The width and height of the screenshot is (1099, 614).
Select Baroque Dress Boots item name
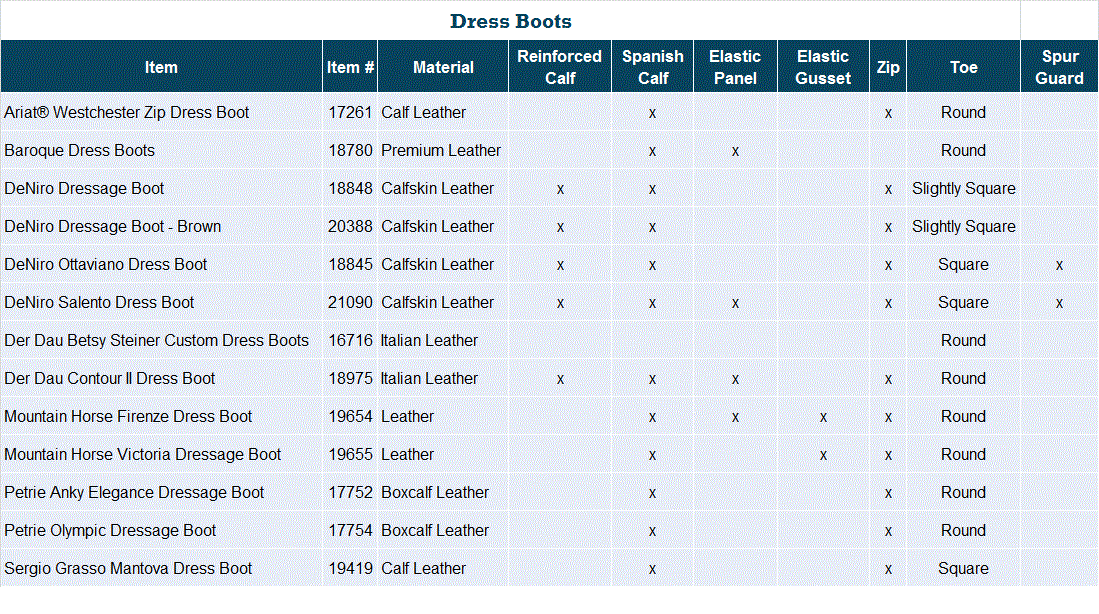(79, 151)
